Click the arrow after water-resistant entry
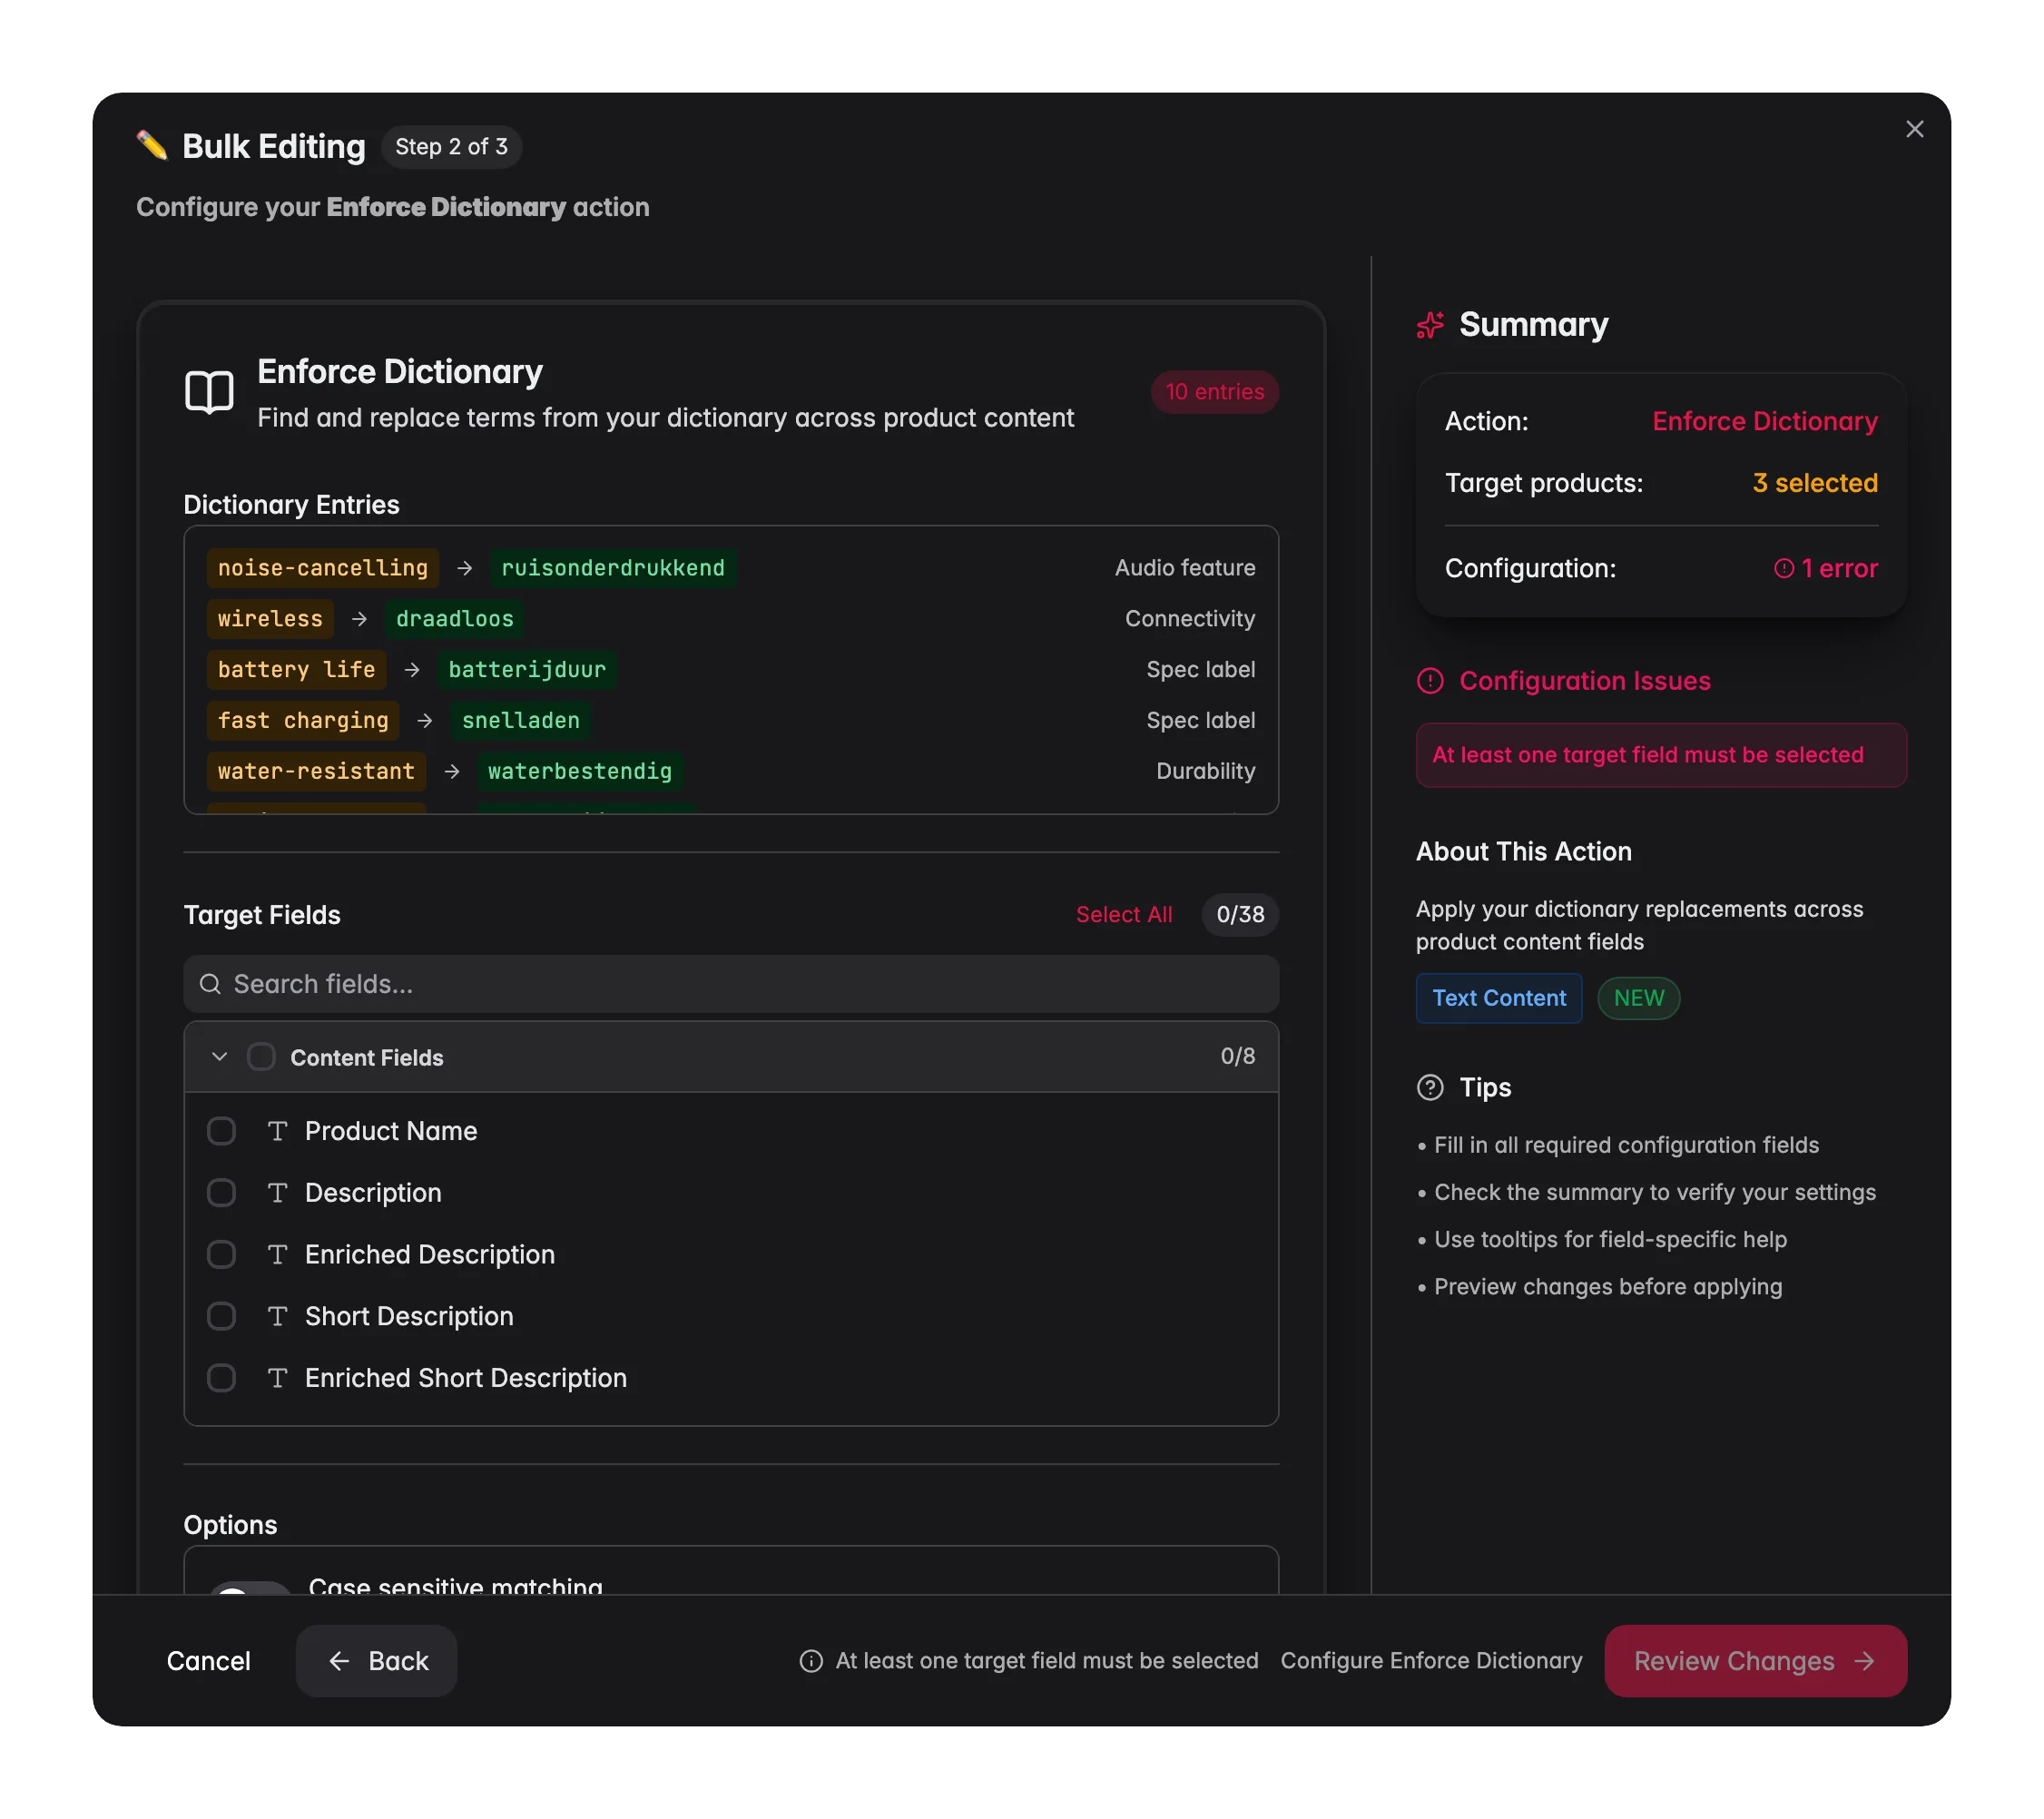 point(452,771)
